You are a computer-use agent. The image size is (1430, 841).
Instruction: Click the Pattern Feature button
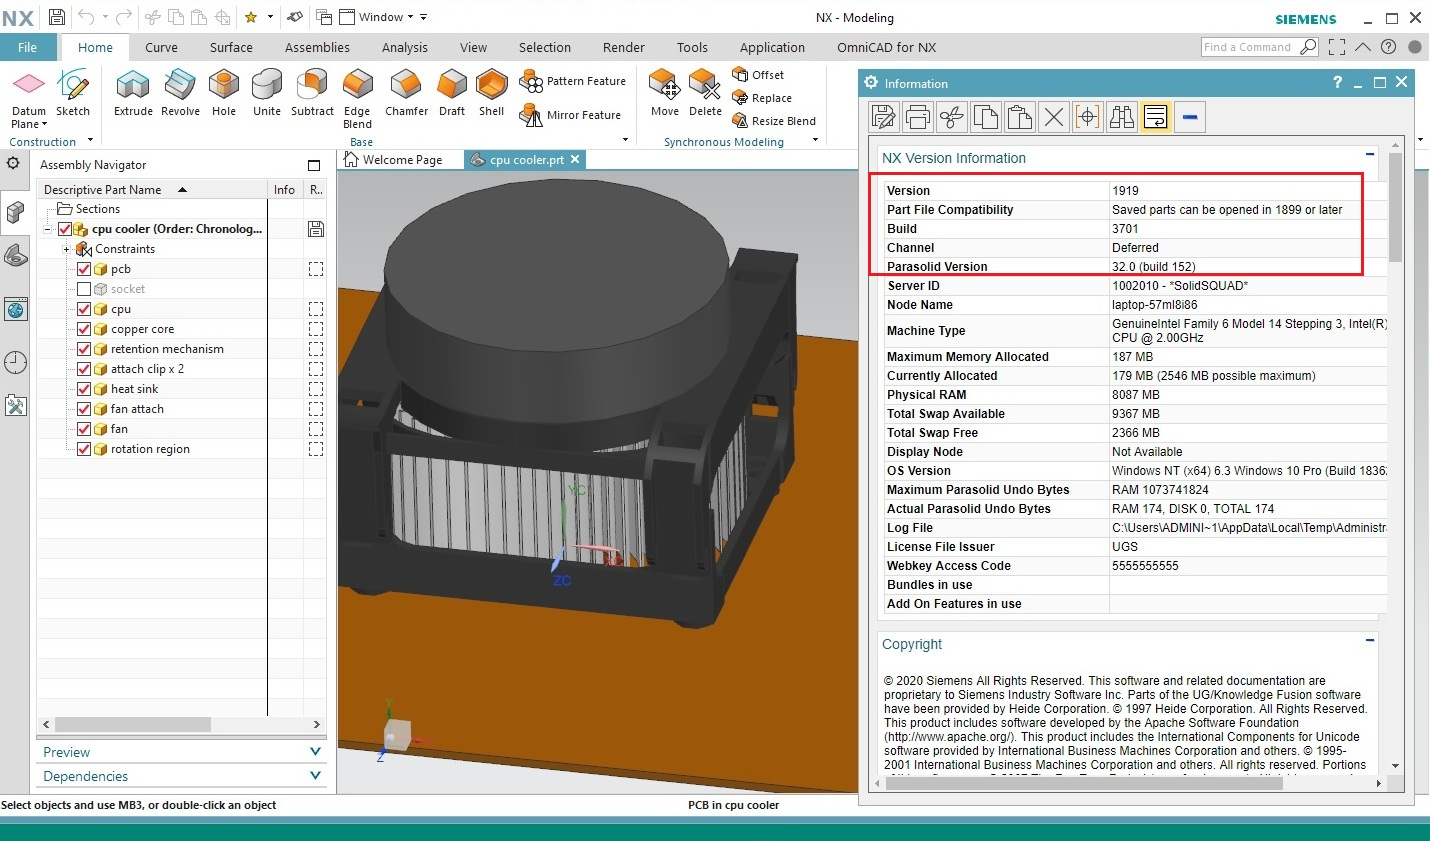point(573,81)
